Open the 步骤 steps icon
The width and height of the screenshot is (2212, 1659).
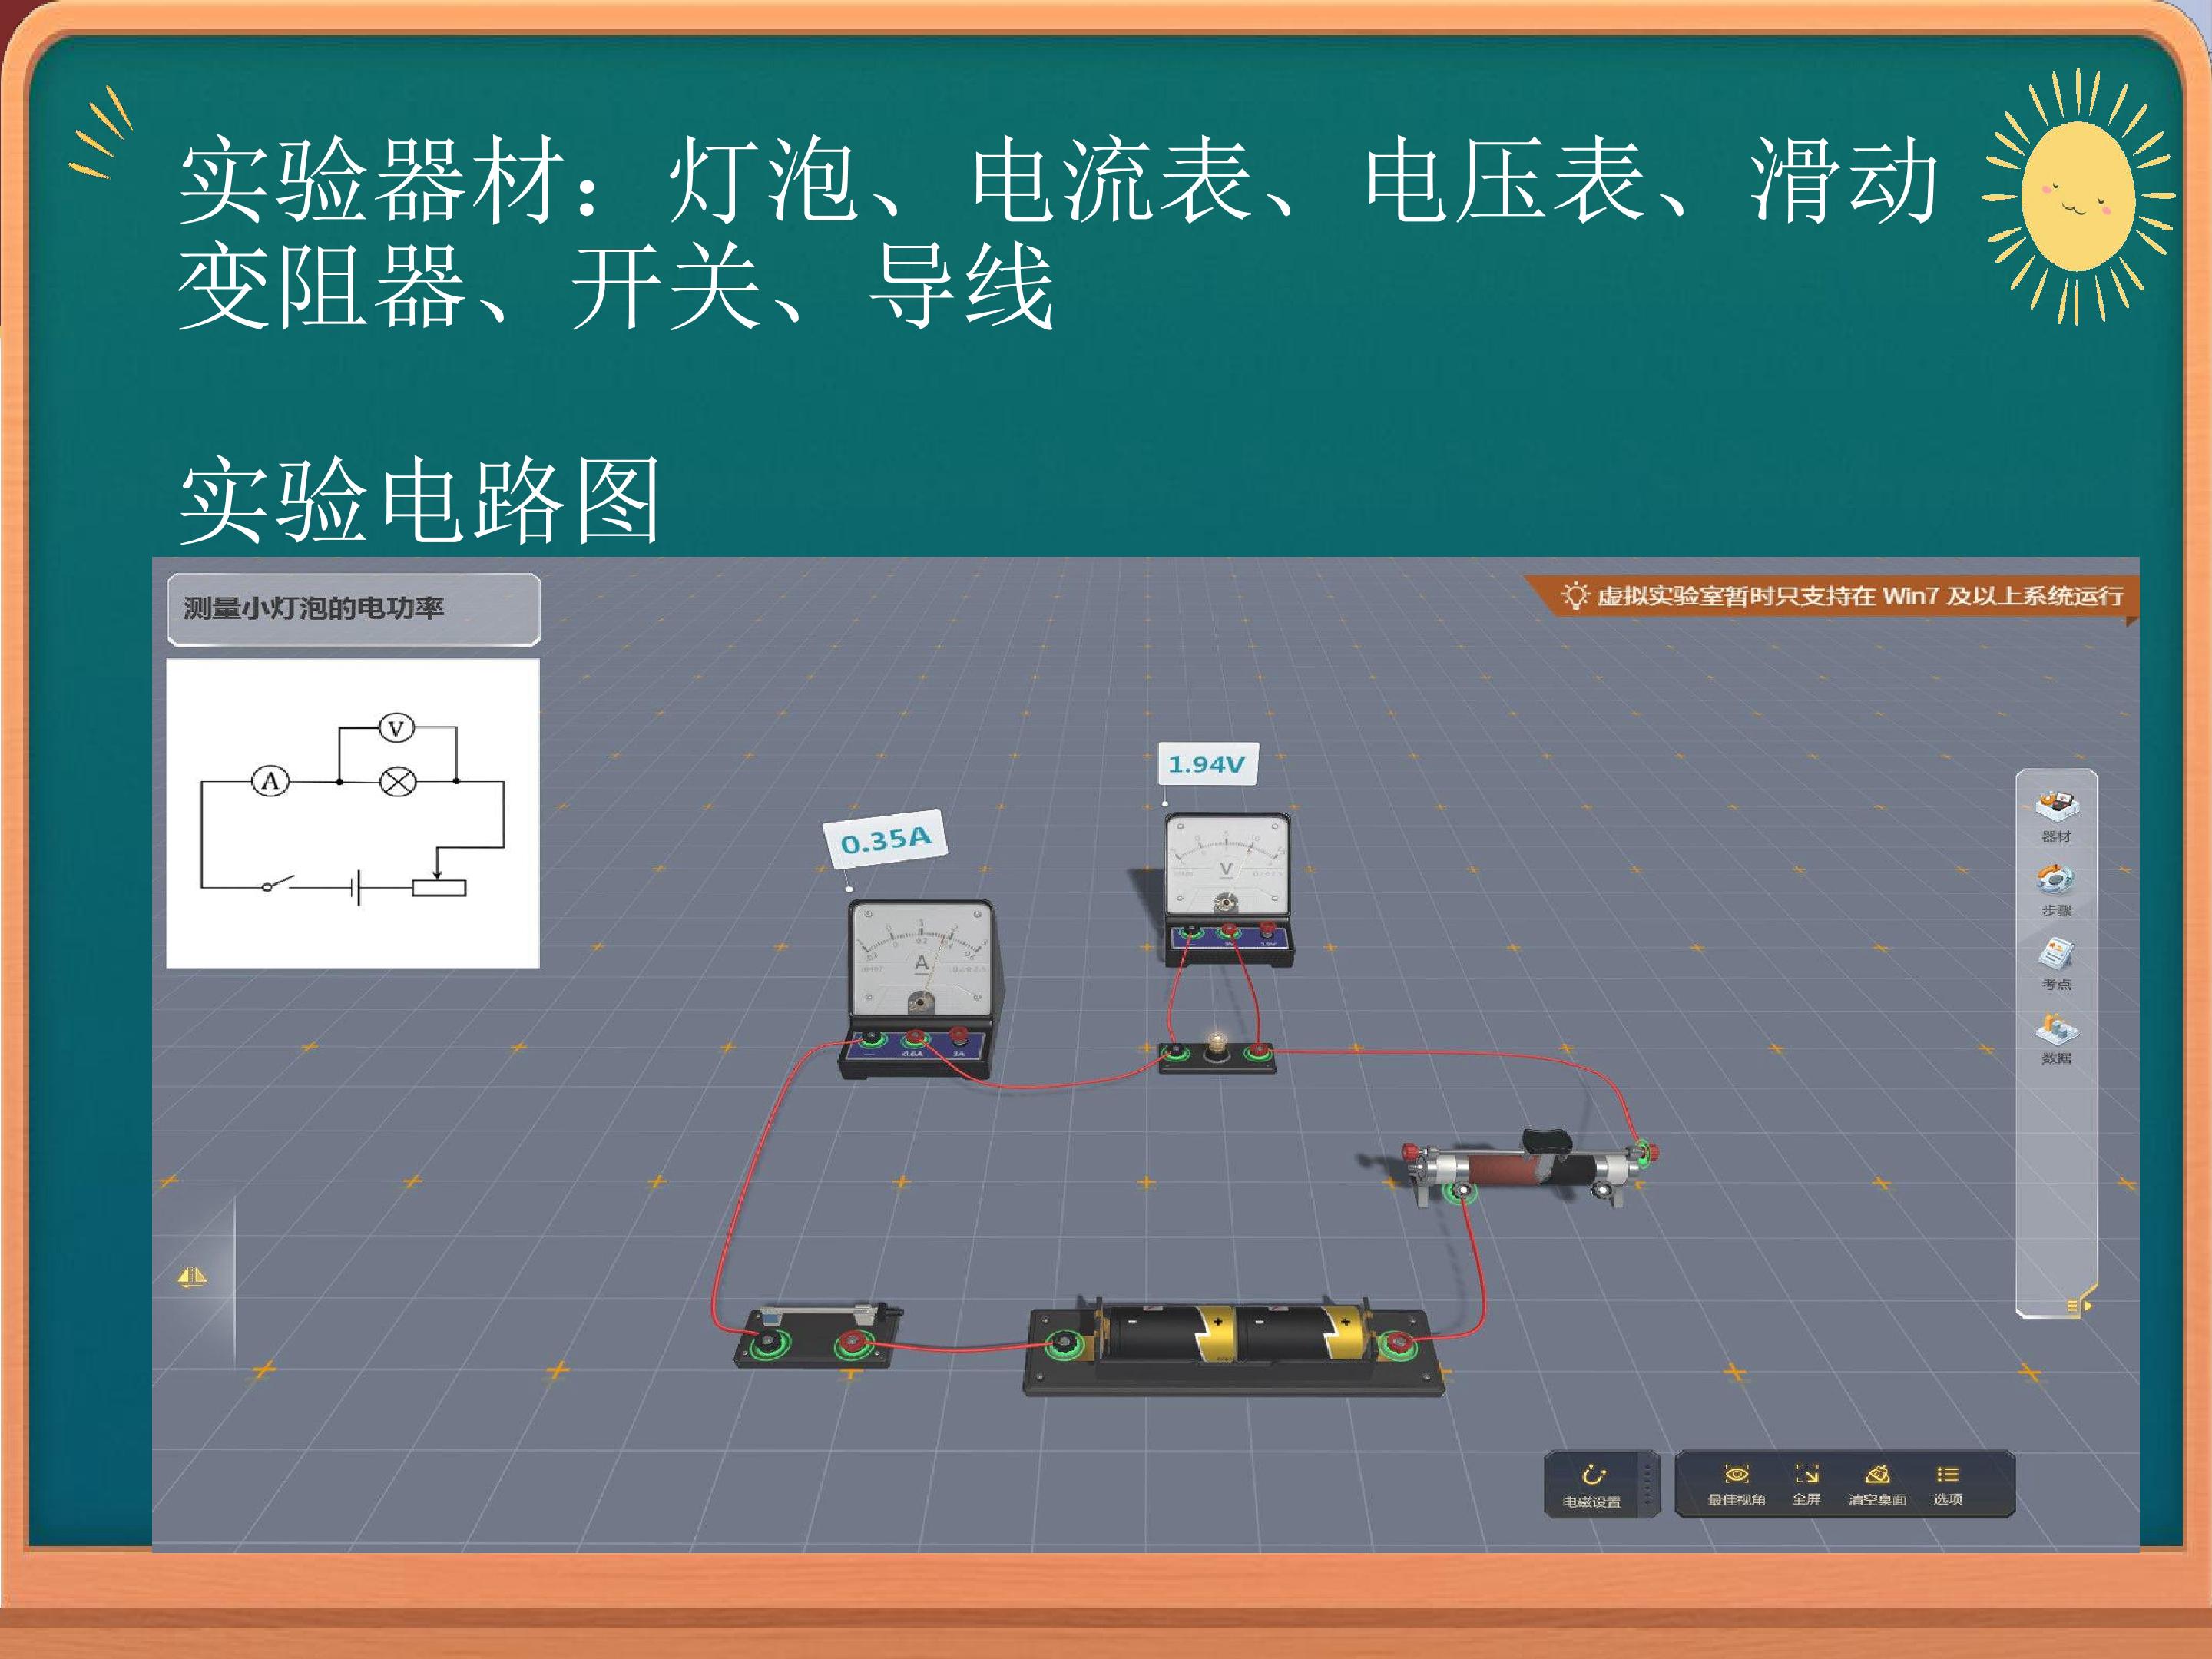pyautogui.click(x=2056, y=890)
